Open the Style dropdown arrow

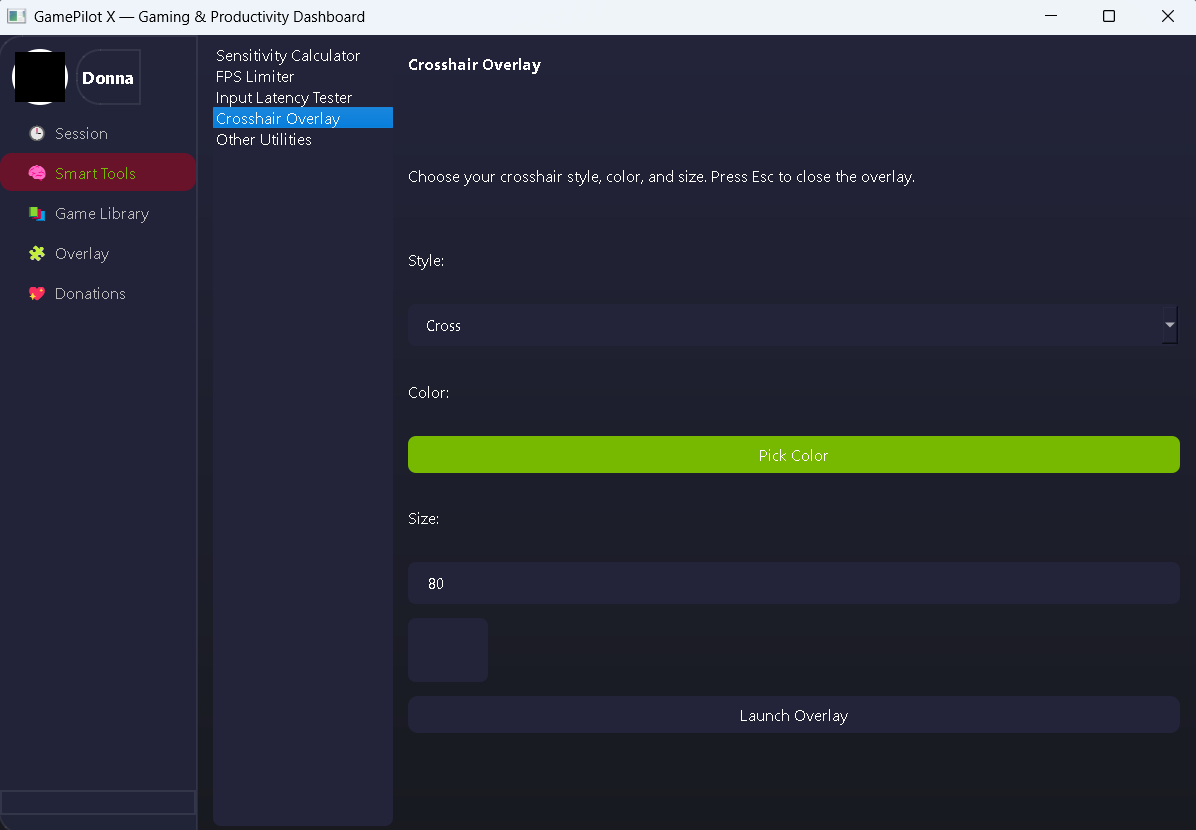coord(1169,325)
